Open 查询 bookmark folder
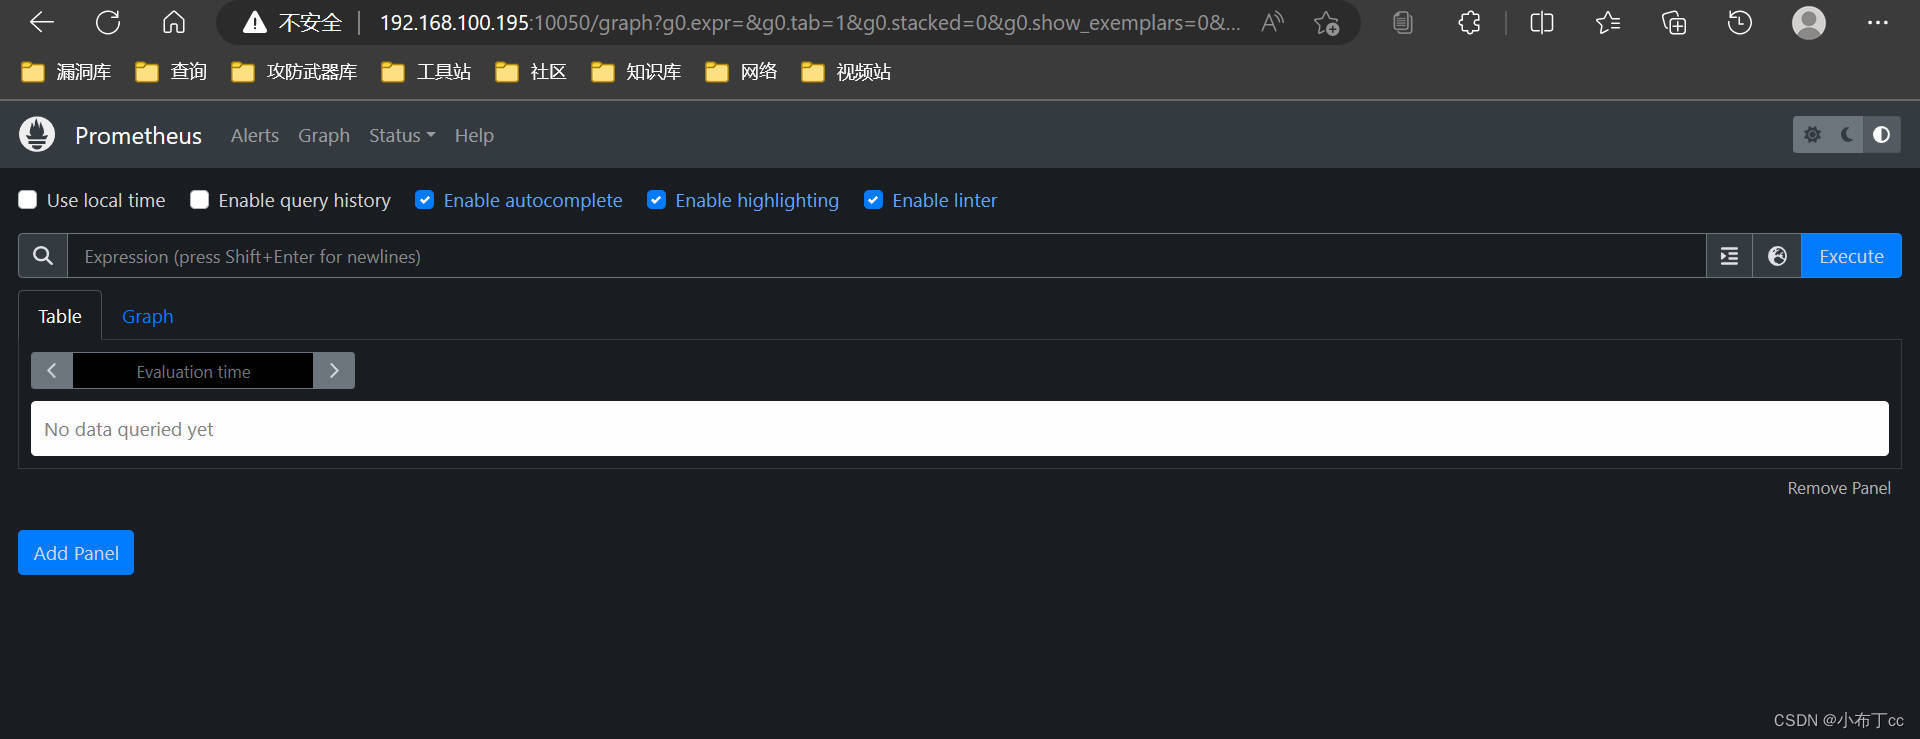This screenshot has width=1920, height=739. pyautogui.click(x=171, y=71)
